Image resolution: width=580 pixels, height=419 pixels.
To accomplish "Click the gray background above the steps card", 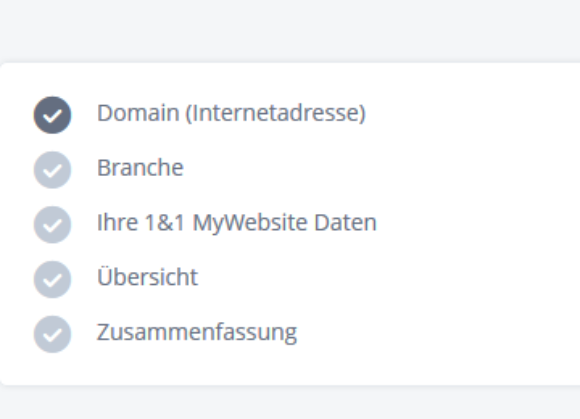I will 290,31.
